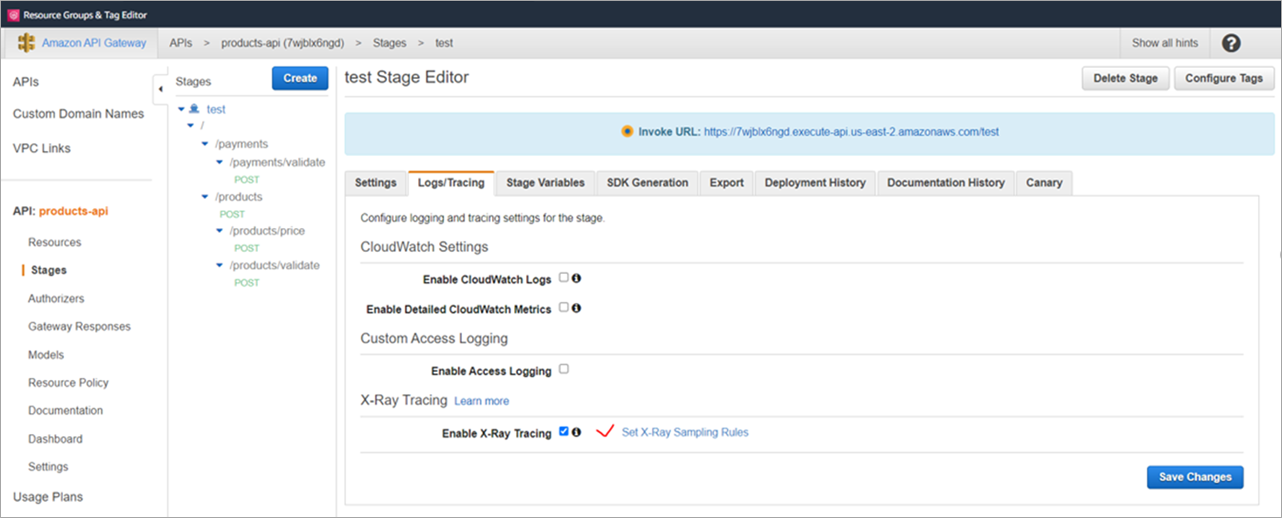Viewport: 1282px width, 518px height.
Task: Open APIs in the left sidebar
Action: 26,82
